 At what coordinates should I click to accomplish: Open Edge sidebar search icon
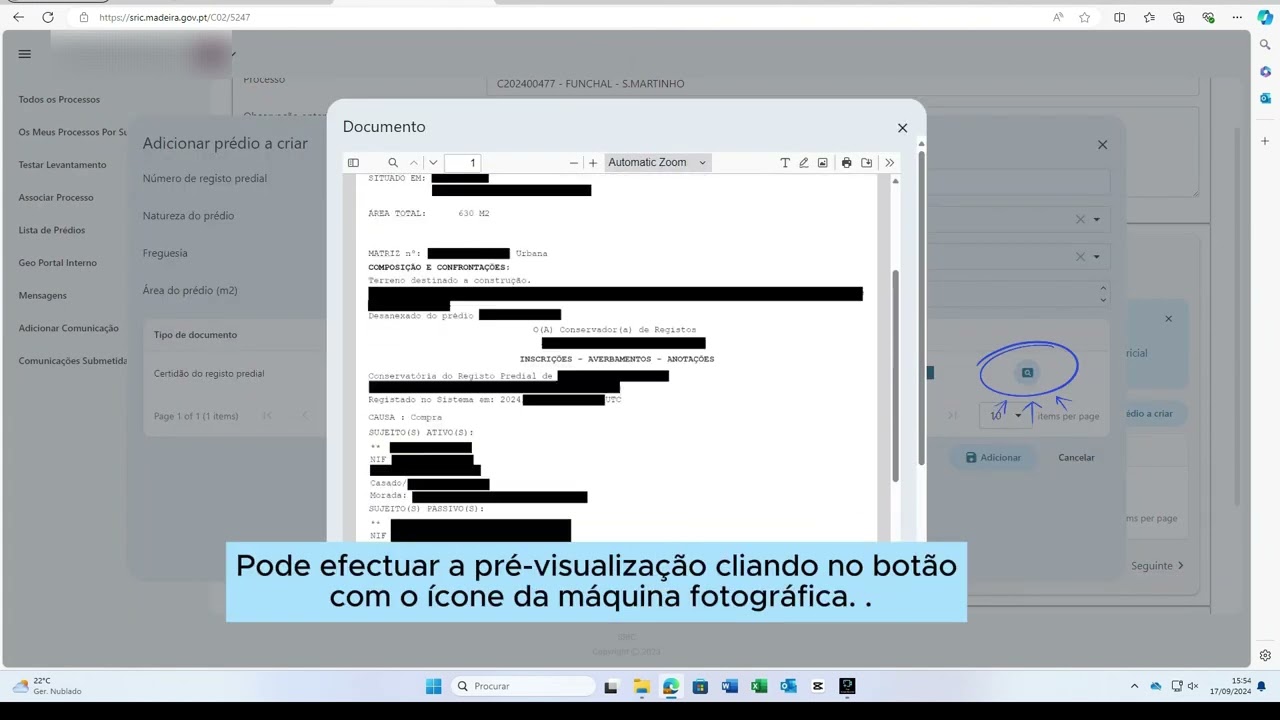pyautogui.click(x=1265, y=45)
